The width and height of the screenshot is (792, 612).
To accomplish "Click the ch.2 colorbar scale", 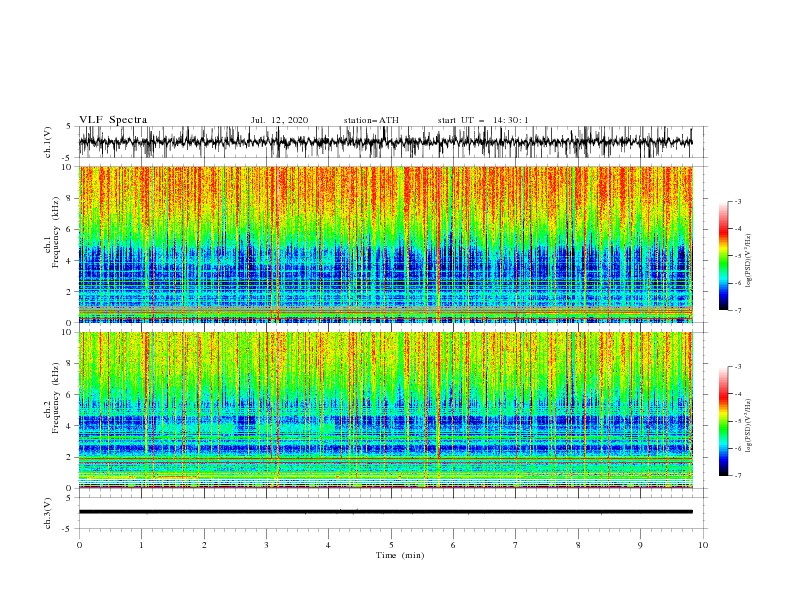I will tap(723, 421).
